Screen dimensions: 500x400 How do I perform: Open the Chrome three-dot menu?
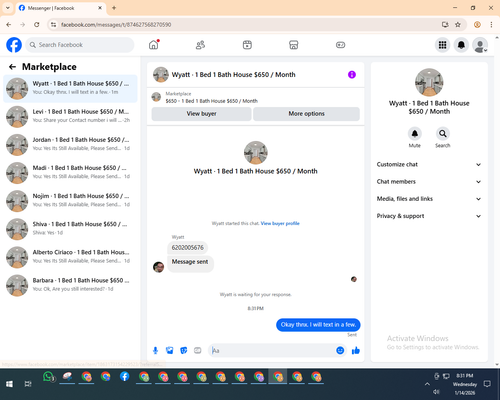pos(491,25)
